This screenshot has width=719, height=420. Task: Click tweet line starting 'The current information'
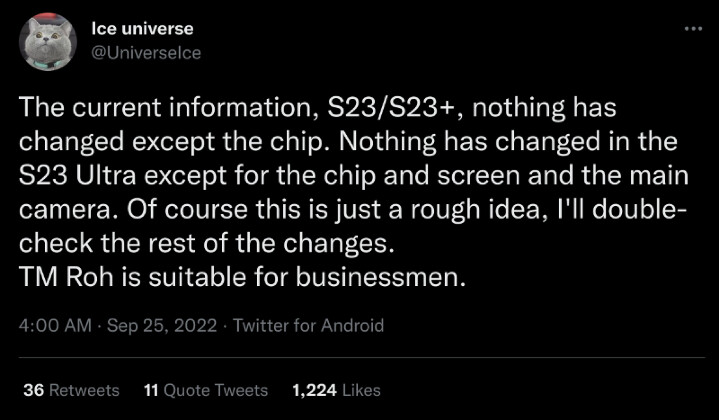coord(318,108)
